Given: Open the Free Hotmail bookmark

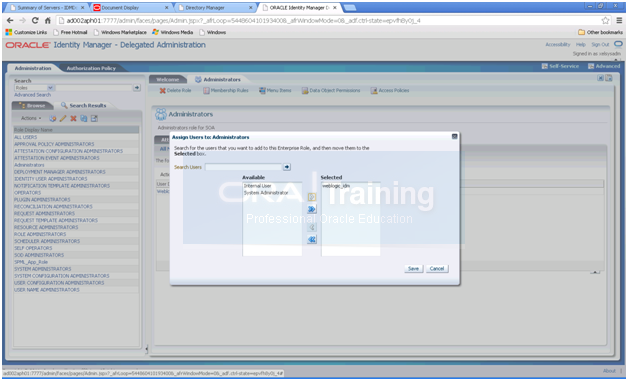Looking at the screenshot, I should point(70,32).
